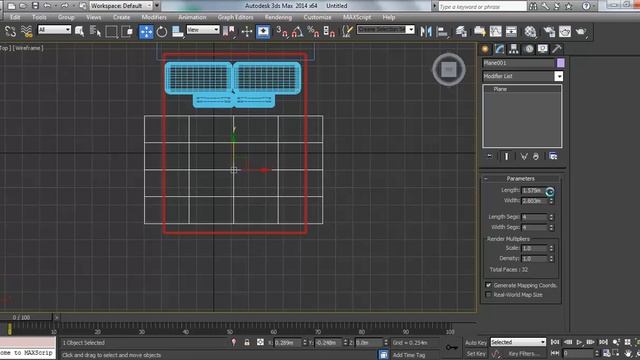This screenshot has height=360, width=640.
Task: Toggle the Selection Lock padlock icon
Action: 247,342
